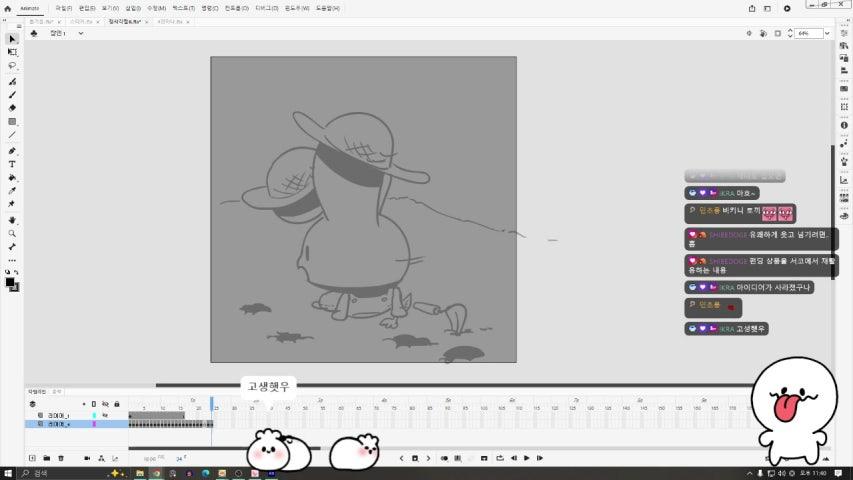Select the Rectangle tool
The image size is (853, 480).
[x=12, y=121]
